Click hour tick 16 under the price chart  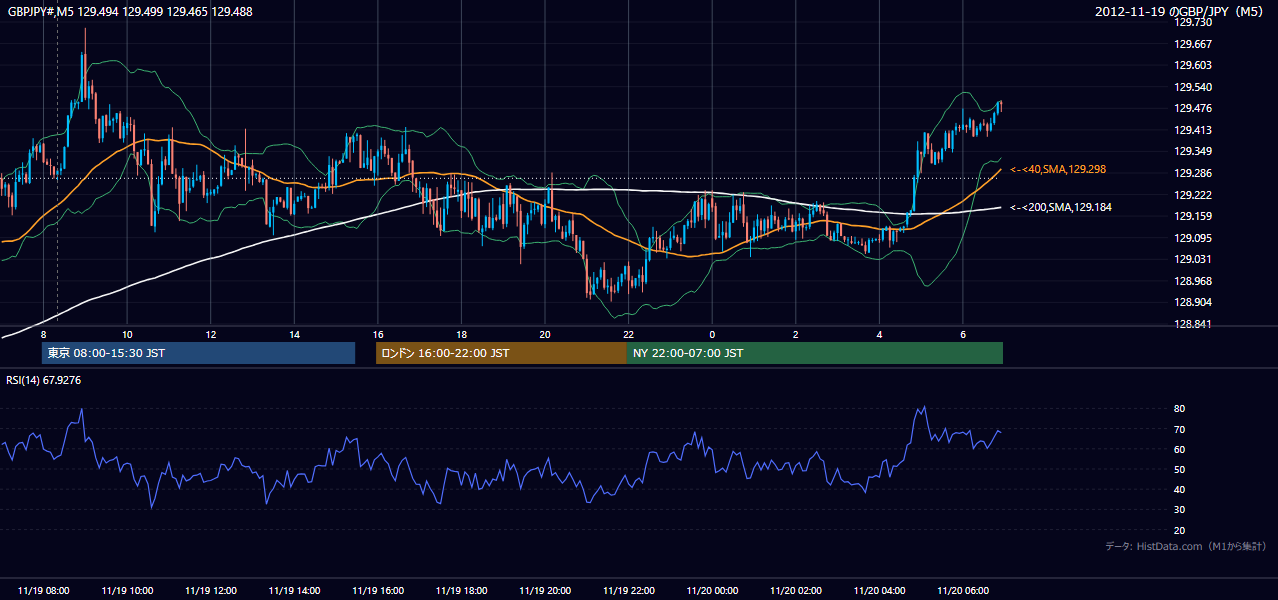tap(378, 334)
